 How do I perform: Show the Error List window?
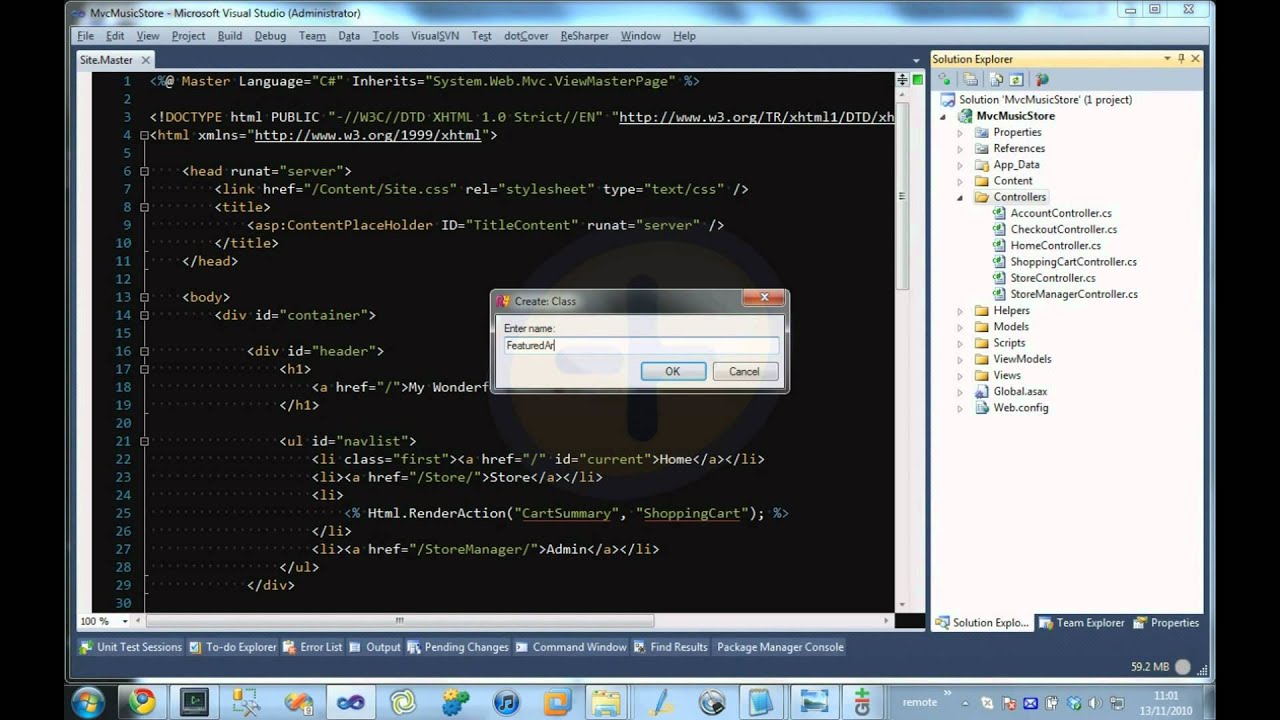click(313, 647)
